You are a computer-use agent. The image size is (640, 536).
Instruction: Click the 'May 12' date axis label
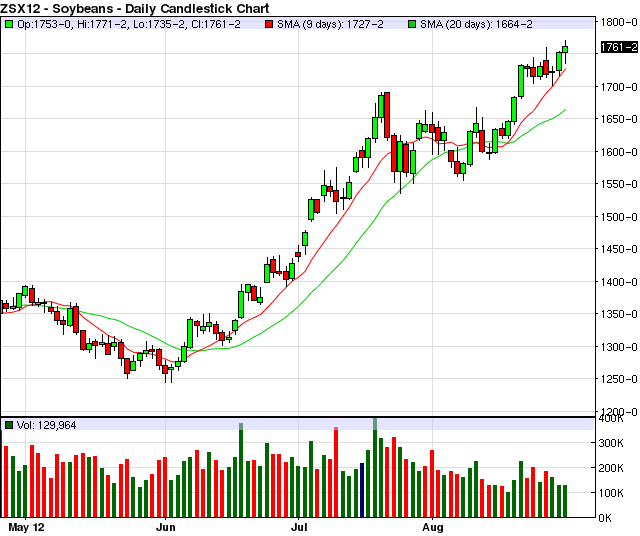point(26,527)
